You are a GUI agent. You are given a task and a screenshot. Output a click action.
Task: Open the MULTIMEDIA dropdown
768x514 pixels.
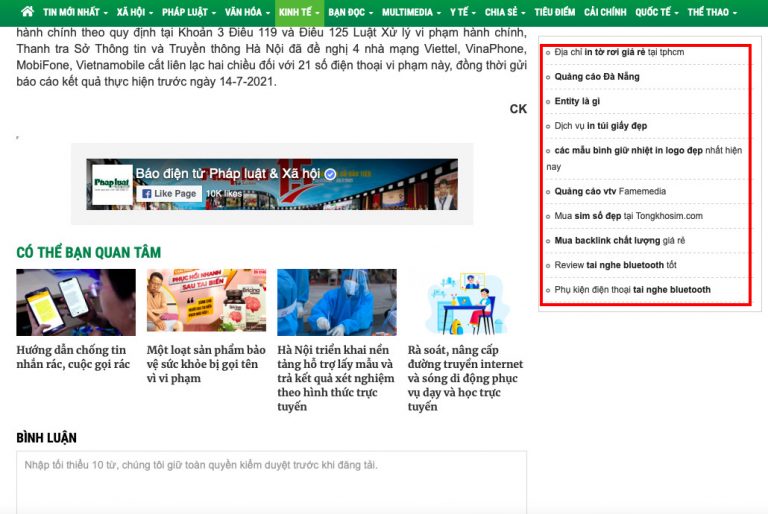pos(411,12)
